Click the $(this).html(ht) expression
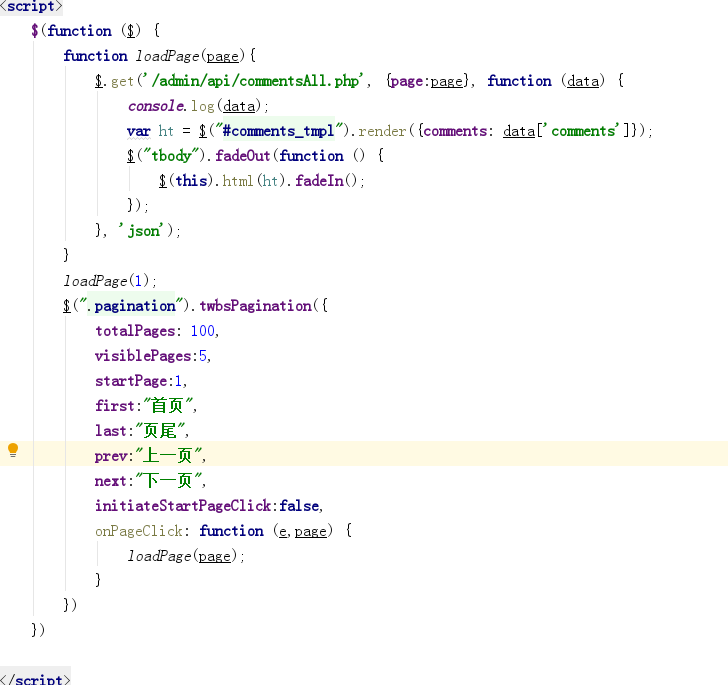This screenshot has height=685, width=728. [x=222, y=180]
